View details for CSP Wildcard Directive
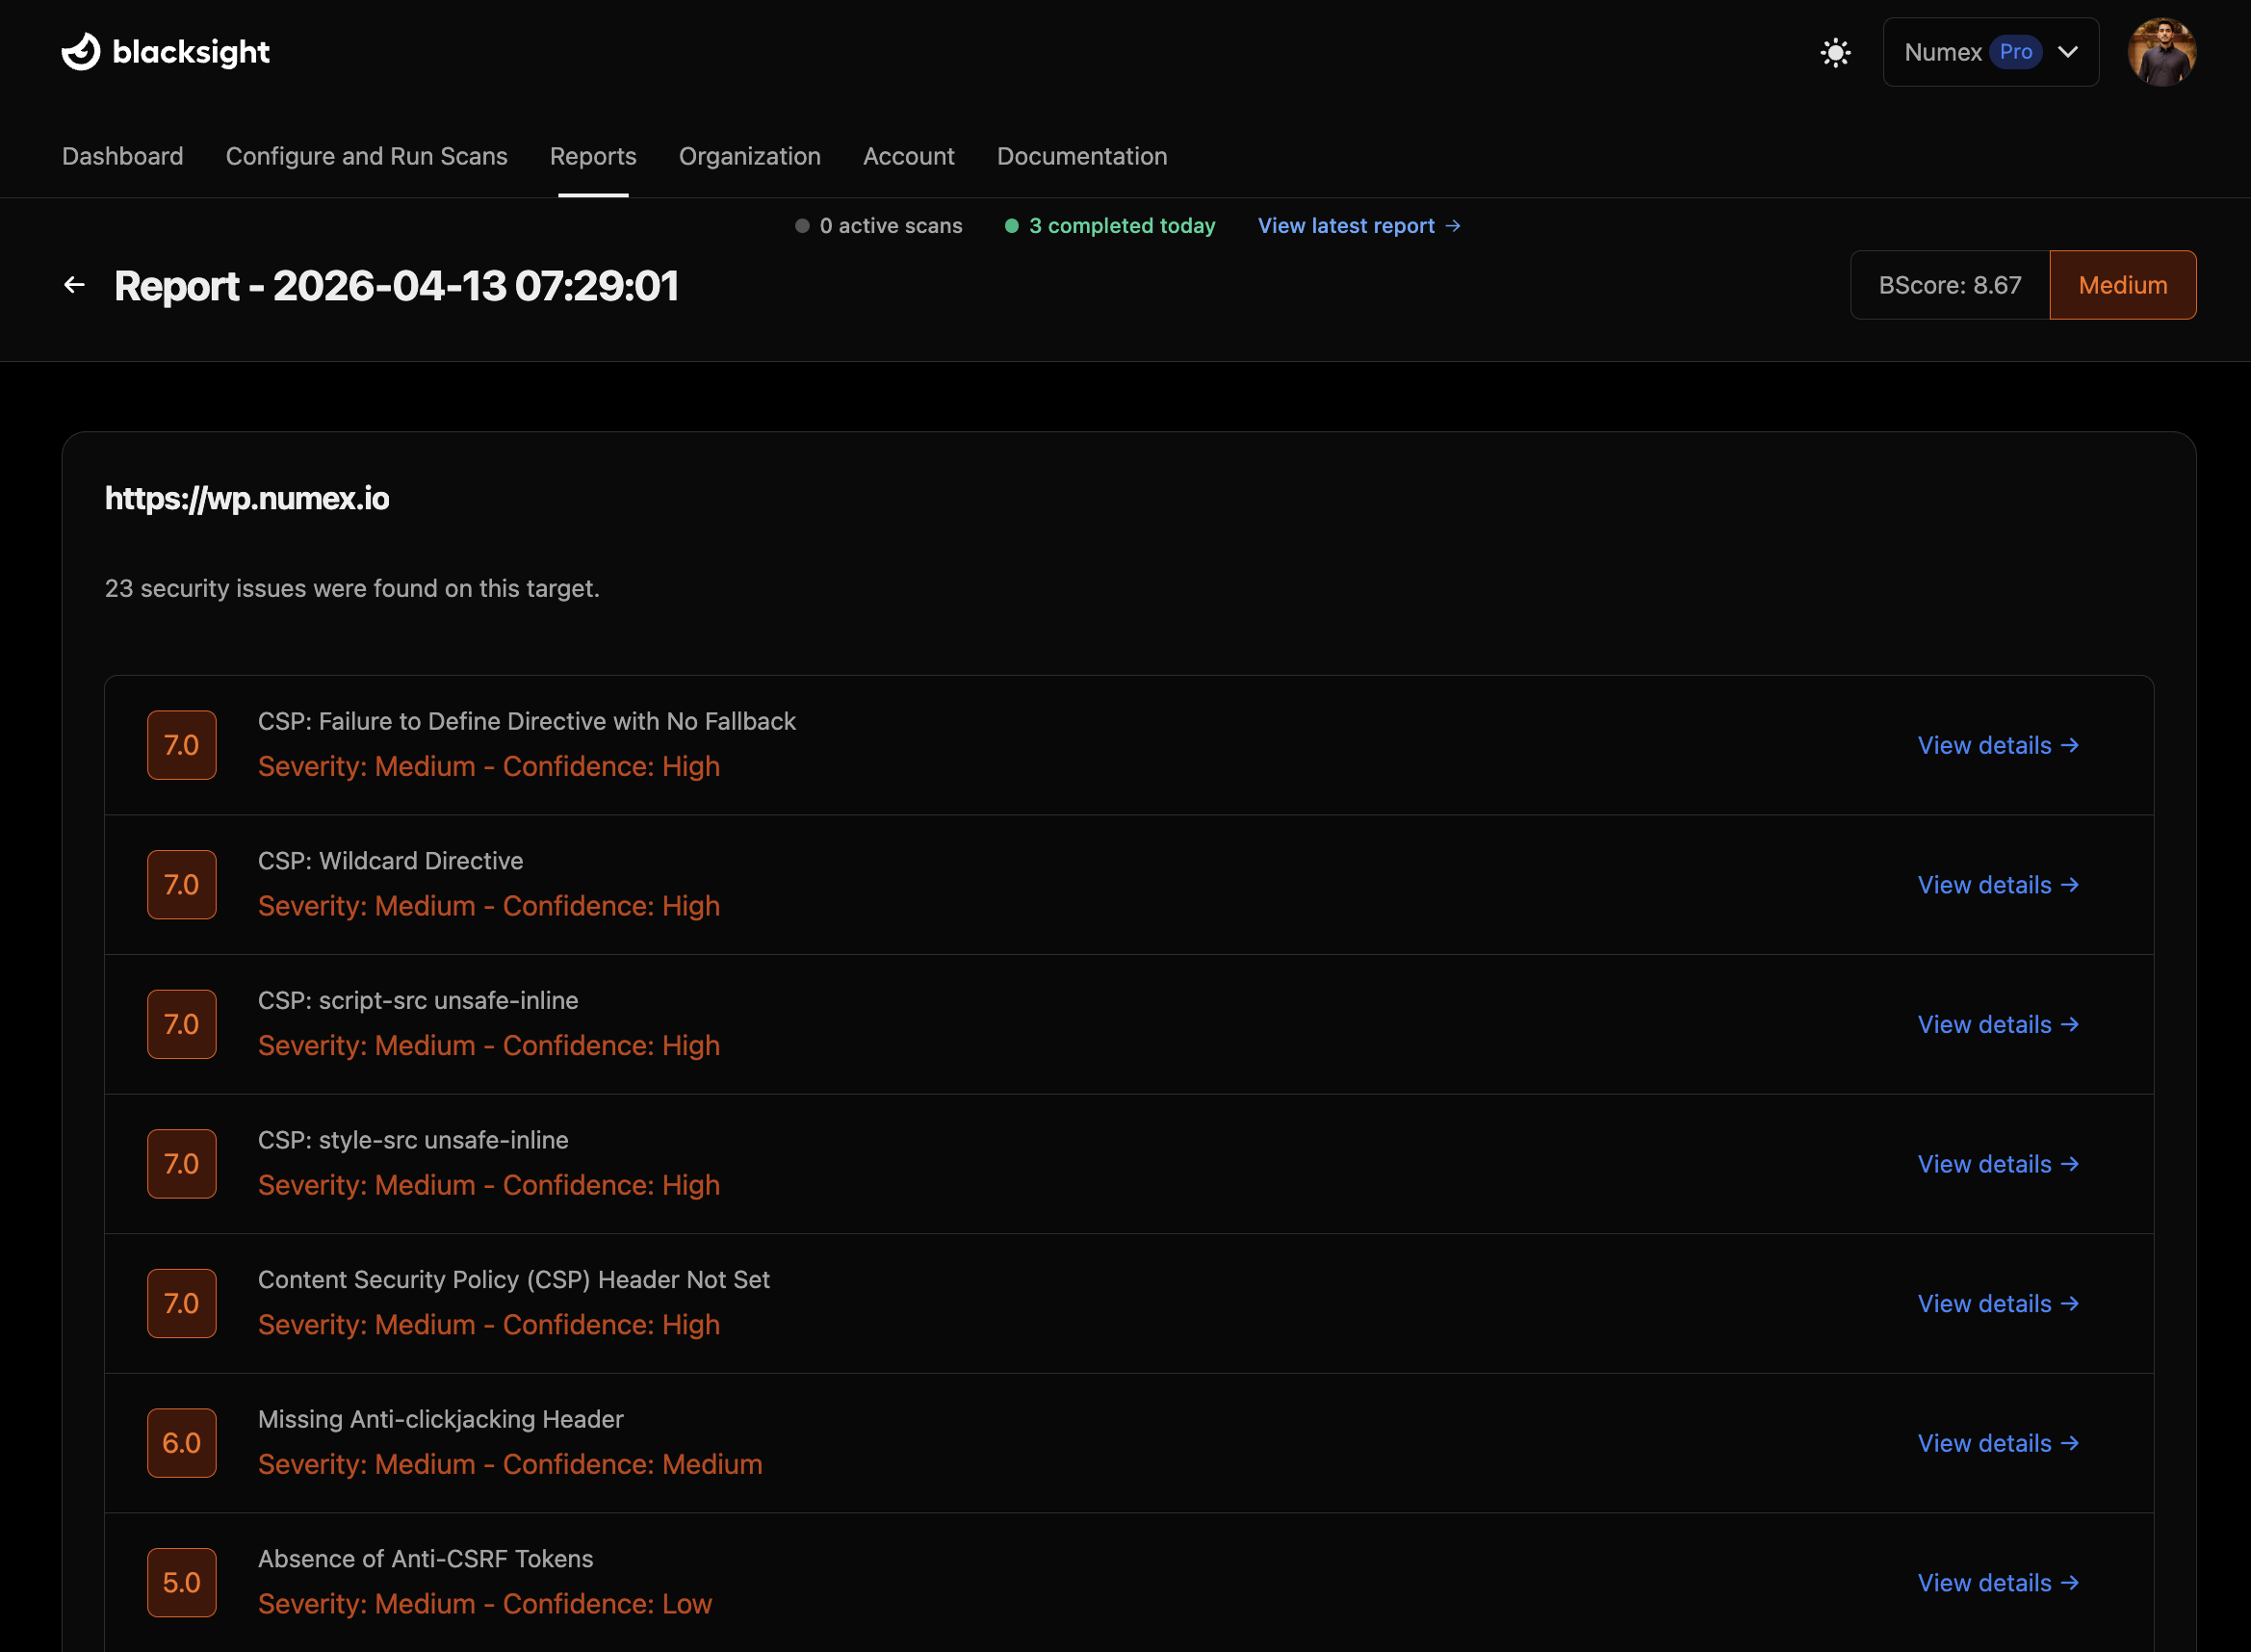 pyautogui.click(x=1997, y=885)
